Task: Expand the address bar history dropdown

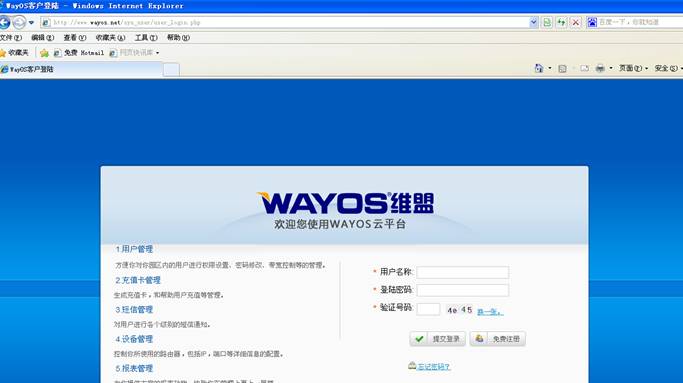Action: (x=534, y=22)
